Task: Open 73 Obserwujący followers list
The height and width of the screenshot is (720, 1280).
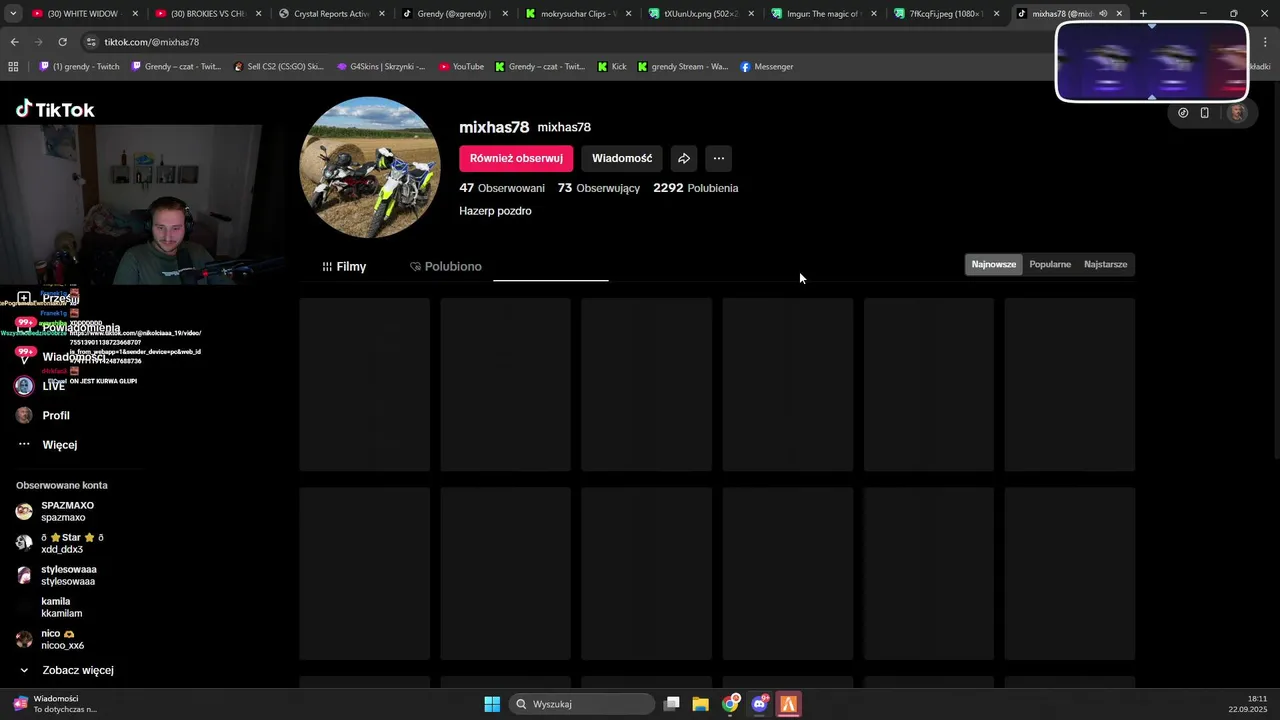Action: tap(599, 188)
